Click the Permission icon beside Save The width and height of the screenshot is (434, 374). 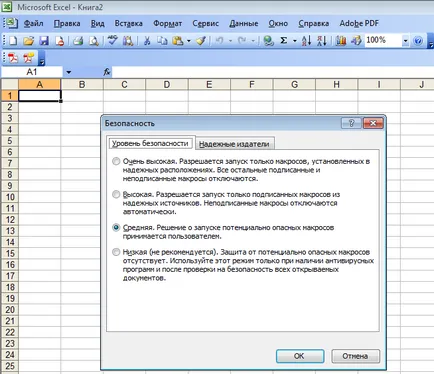coord(60,41)
